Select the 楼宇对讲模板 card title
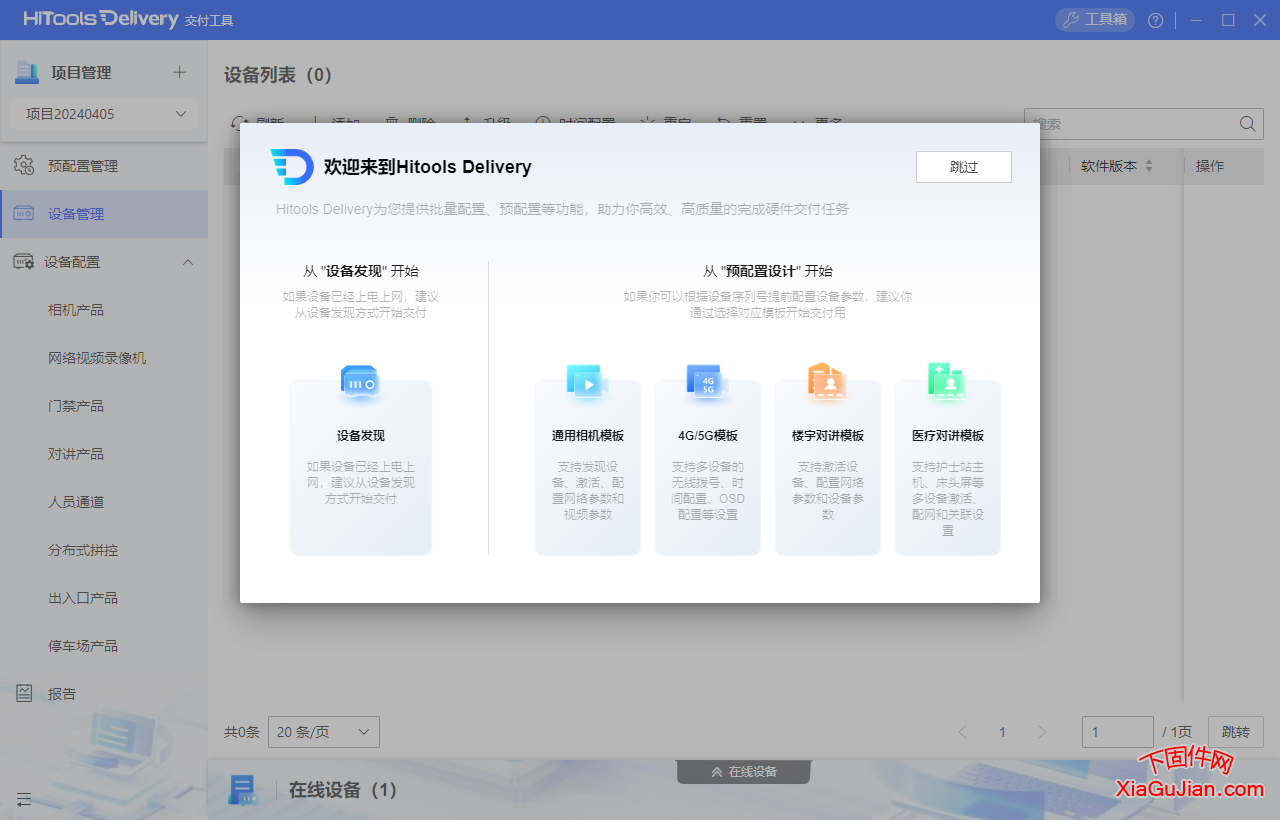 pos(828,436)
